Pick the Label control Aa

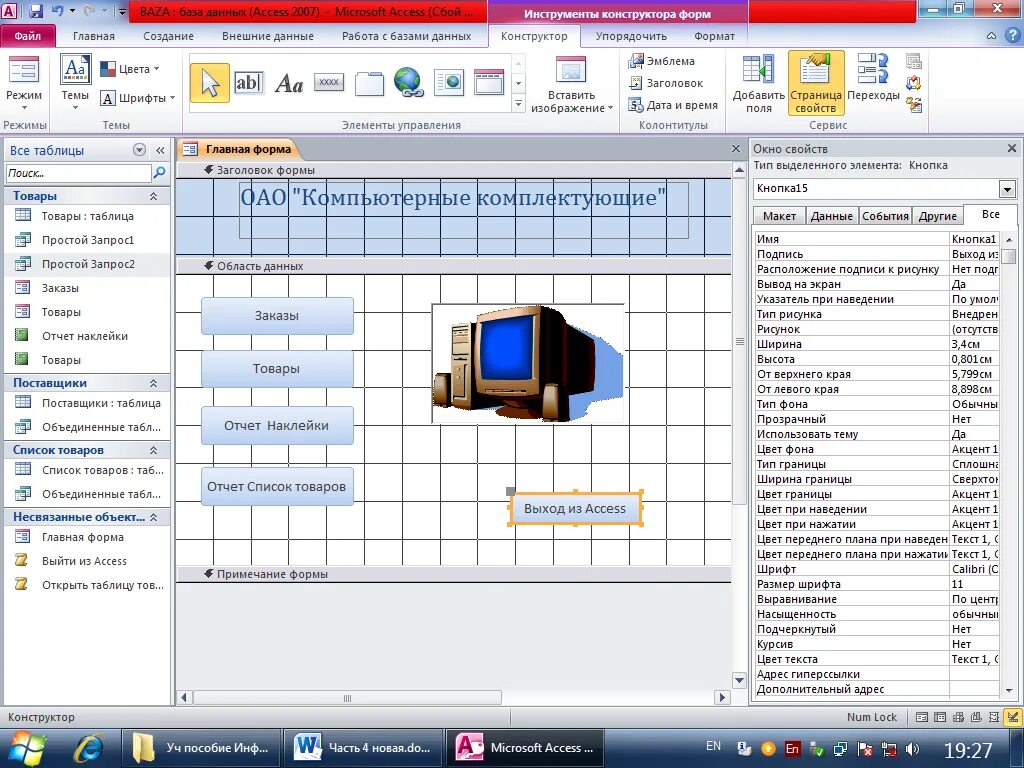(x=289, y=84)
